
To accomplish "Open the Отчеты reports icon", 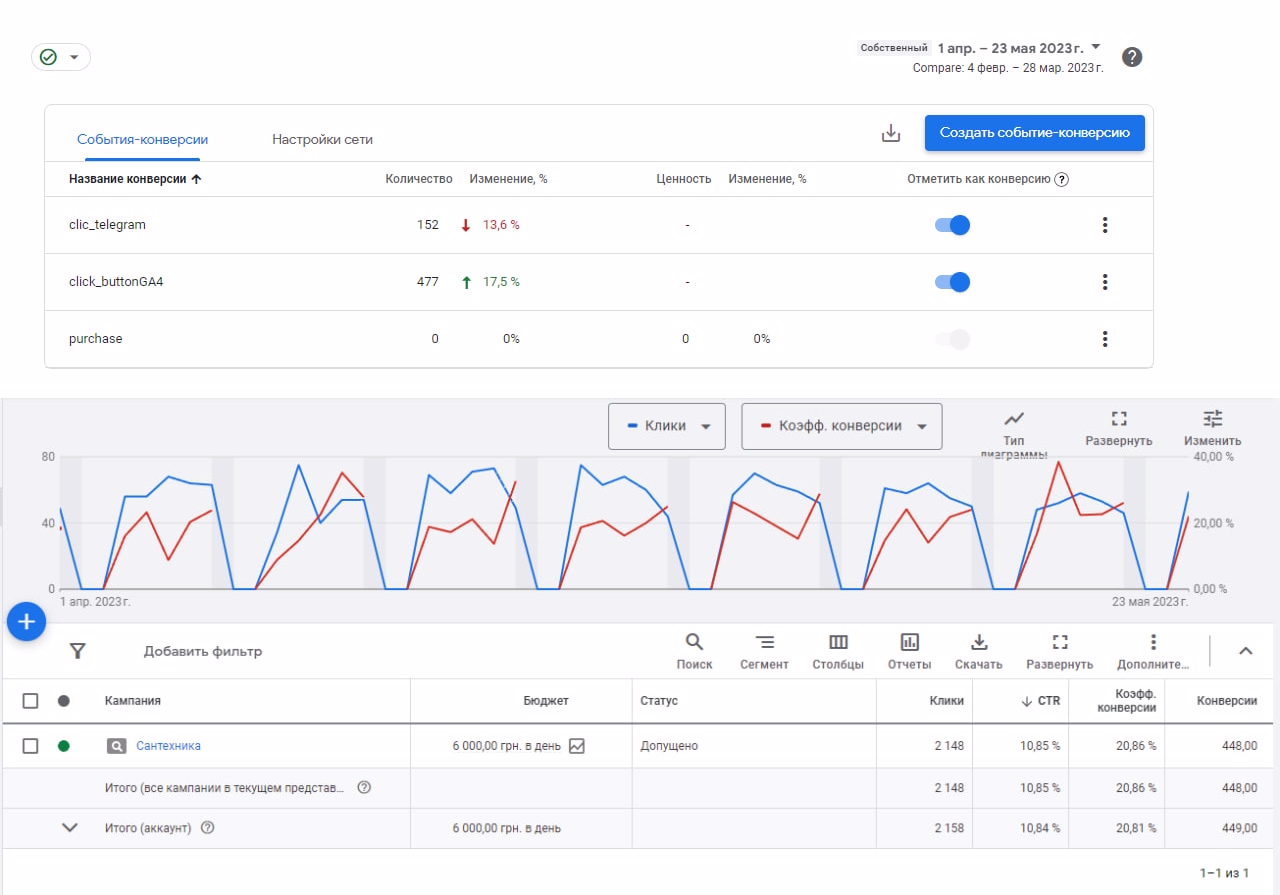I will click(x=909, y=651).
